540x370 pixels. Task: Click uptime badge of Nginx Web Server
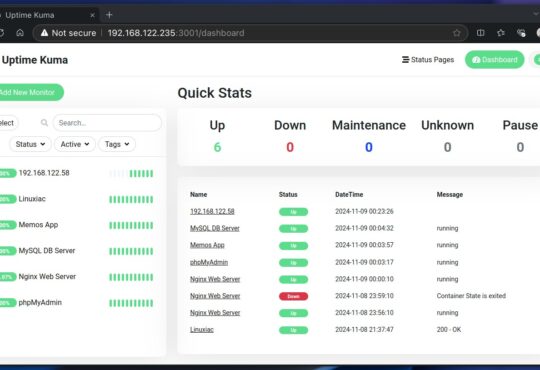click(8, 277)
